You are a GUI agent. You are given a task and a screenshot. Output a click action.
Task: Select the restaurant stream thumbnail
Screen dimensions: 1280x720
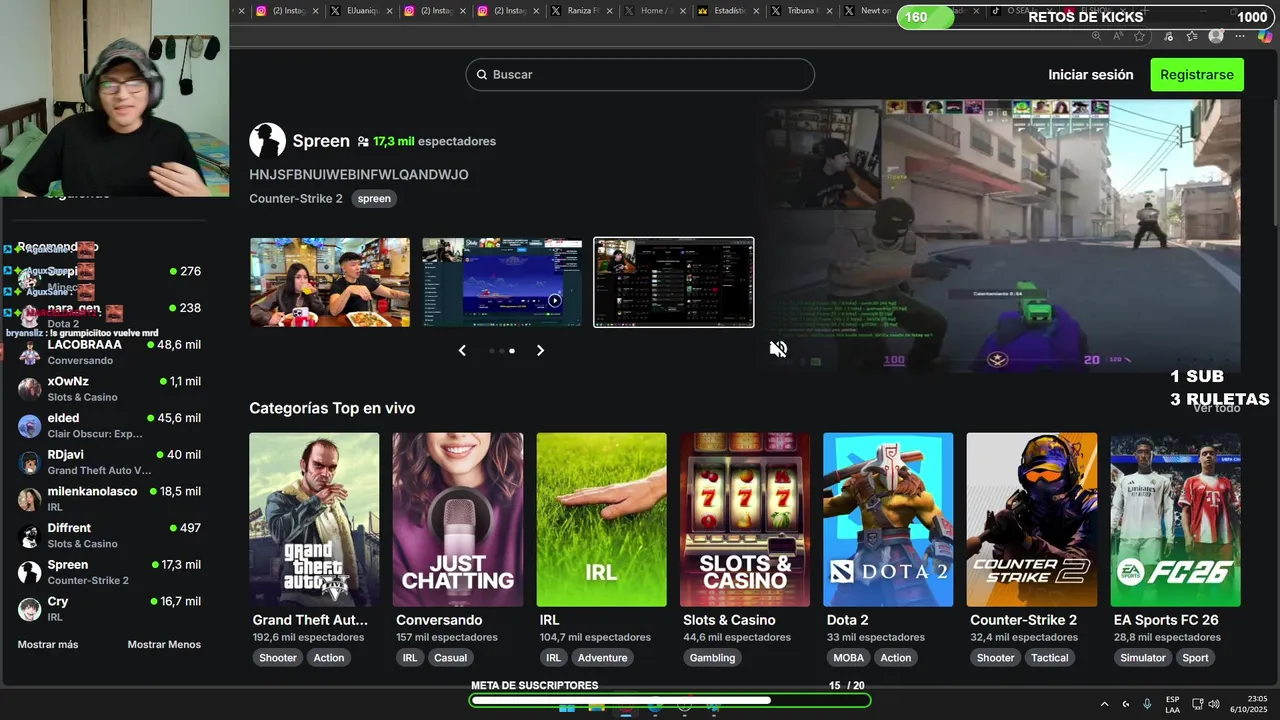coord(330,282)
